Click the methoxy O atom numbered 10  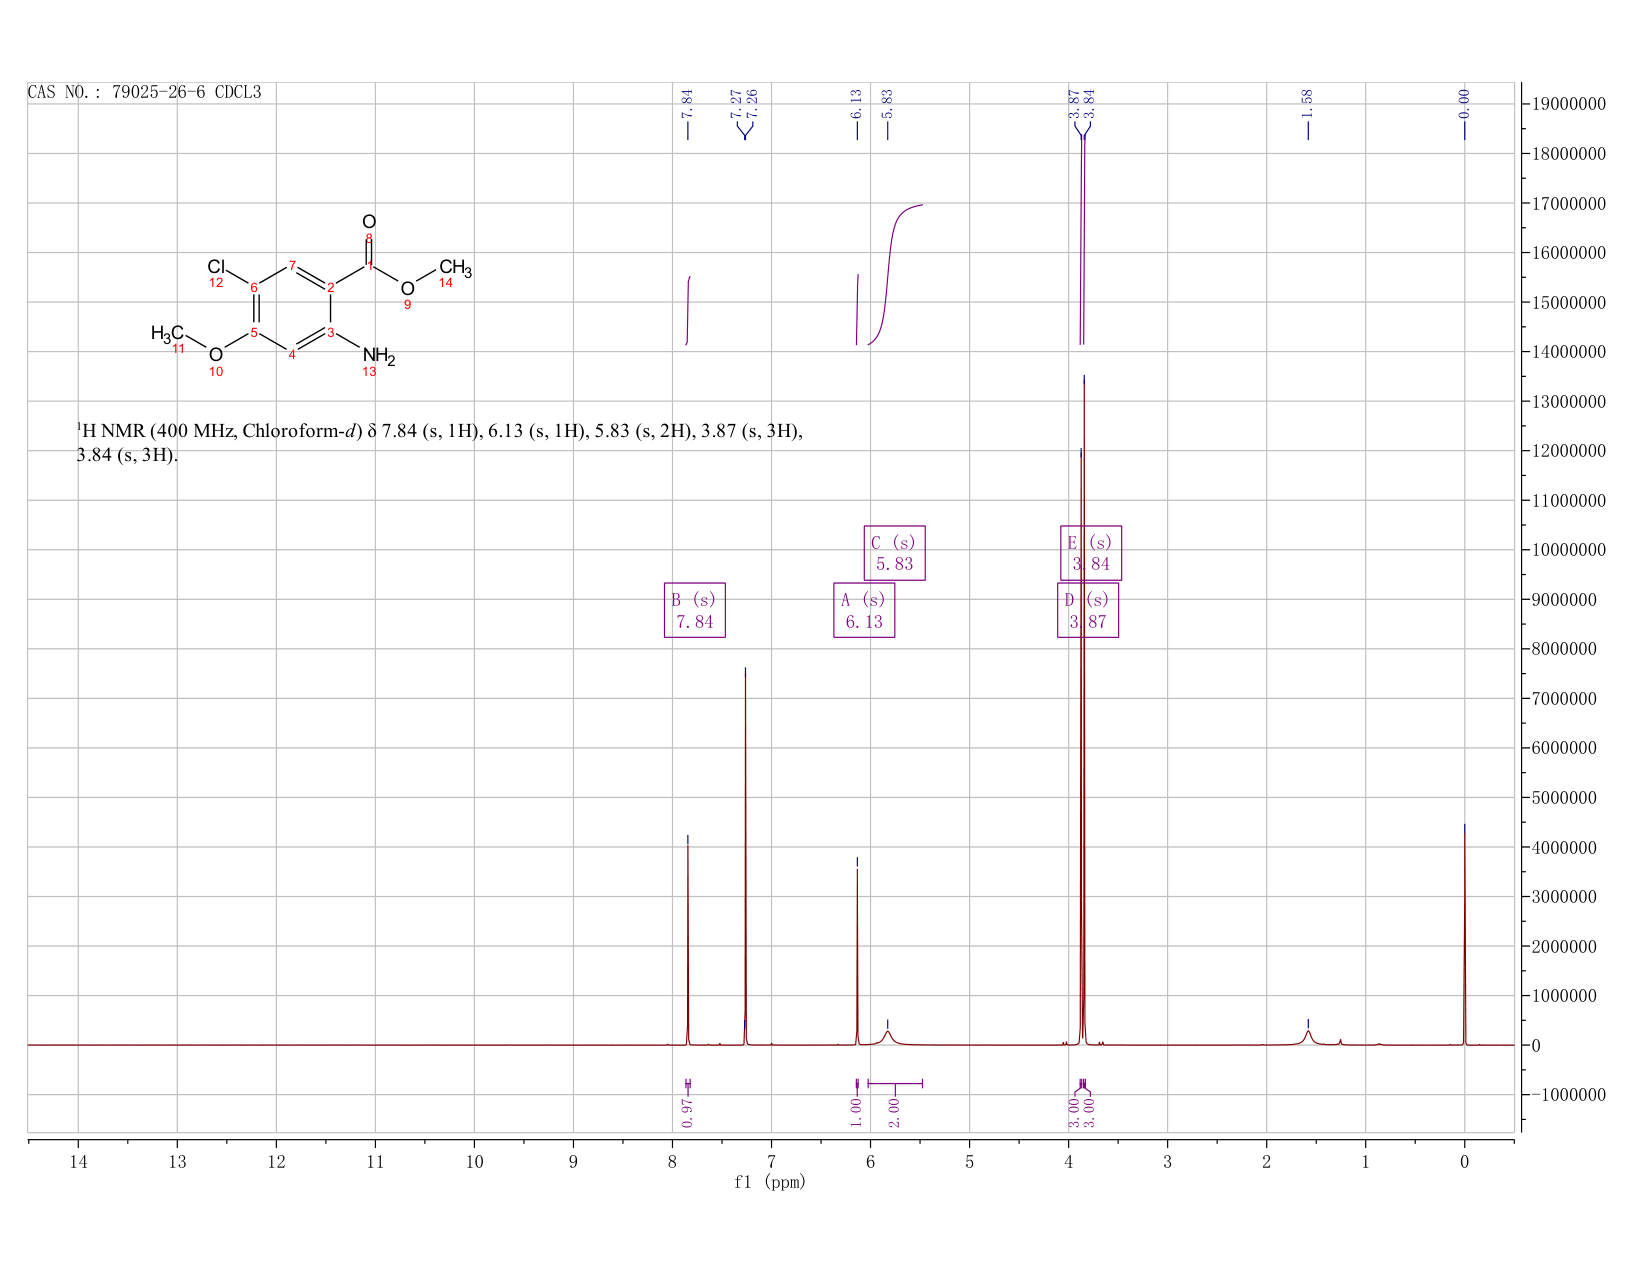pyautogui.click(x=216, y=355)
